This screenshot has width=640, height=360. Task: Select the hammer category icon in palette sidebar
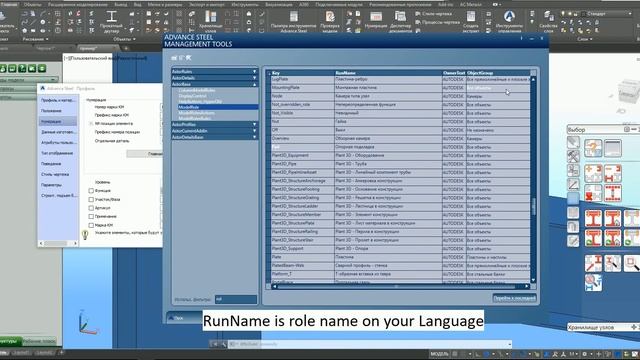573,156
